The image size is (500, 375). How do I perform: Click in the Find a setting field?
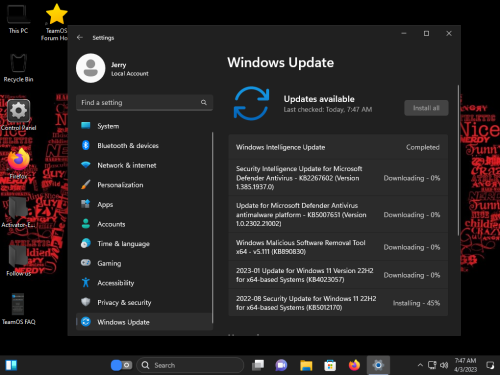point(144,102)
